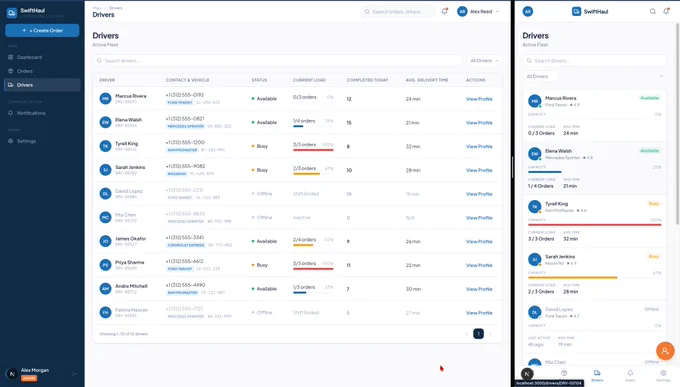The image size is (680, 387).
Task: Click Tyrell King's red load bar in table
Action: click(313, 150)
